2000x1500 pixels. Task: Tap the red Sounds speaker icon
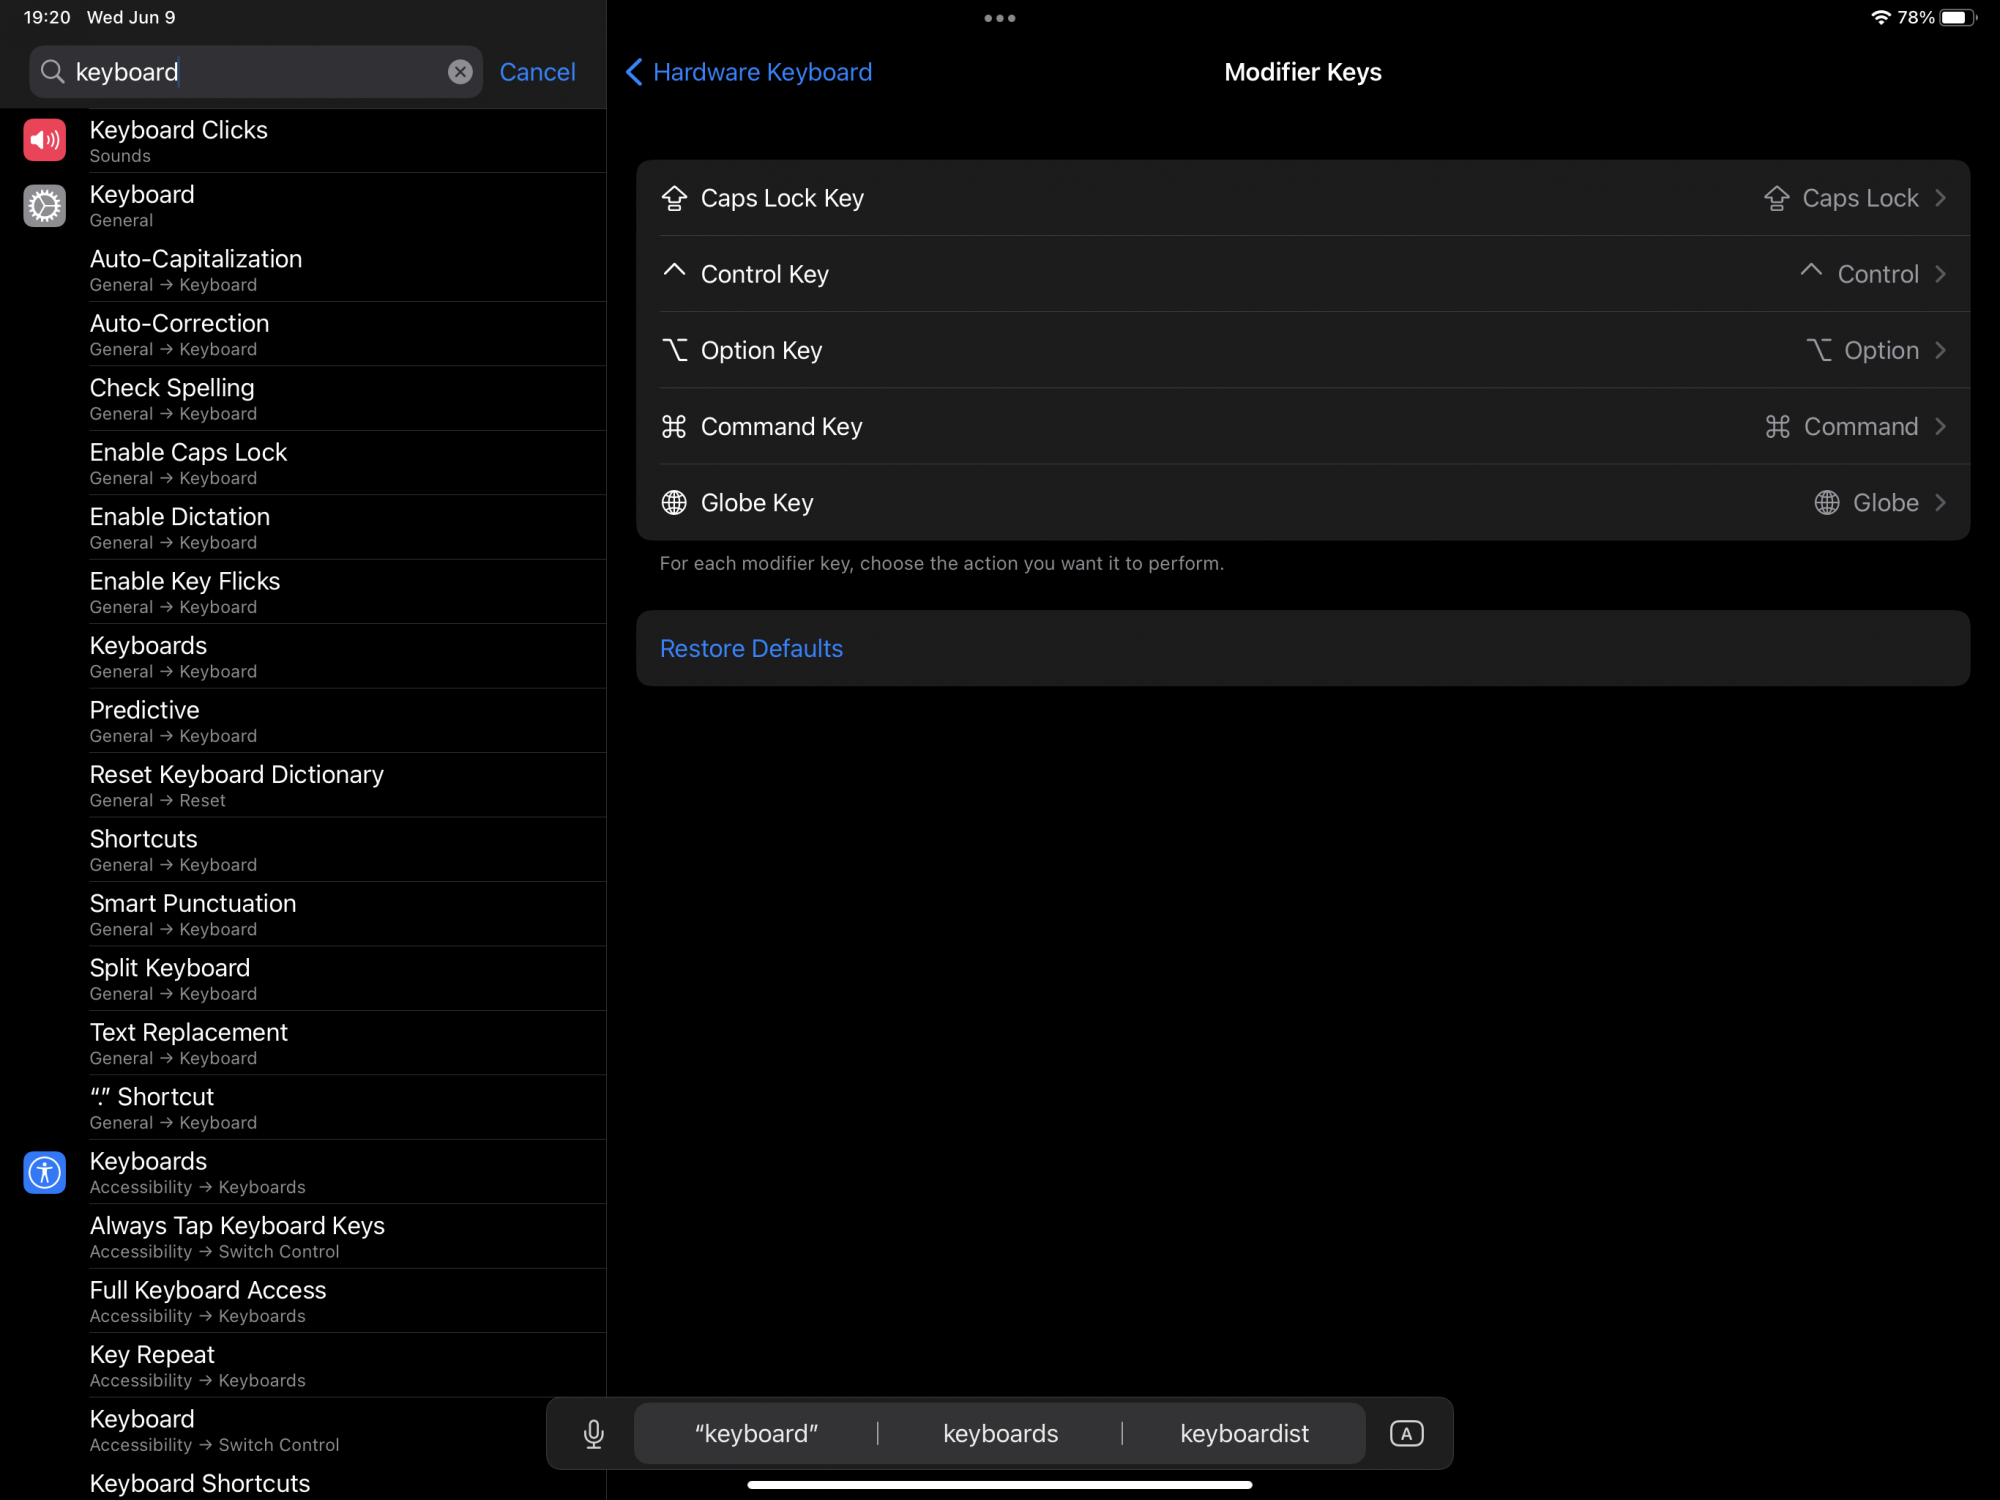(x=45, y=141)
